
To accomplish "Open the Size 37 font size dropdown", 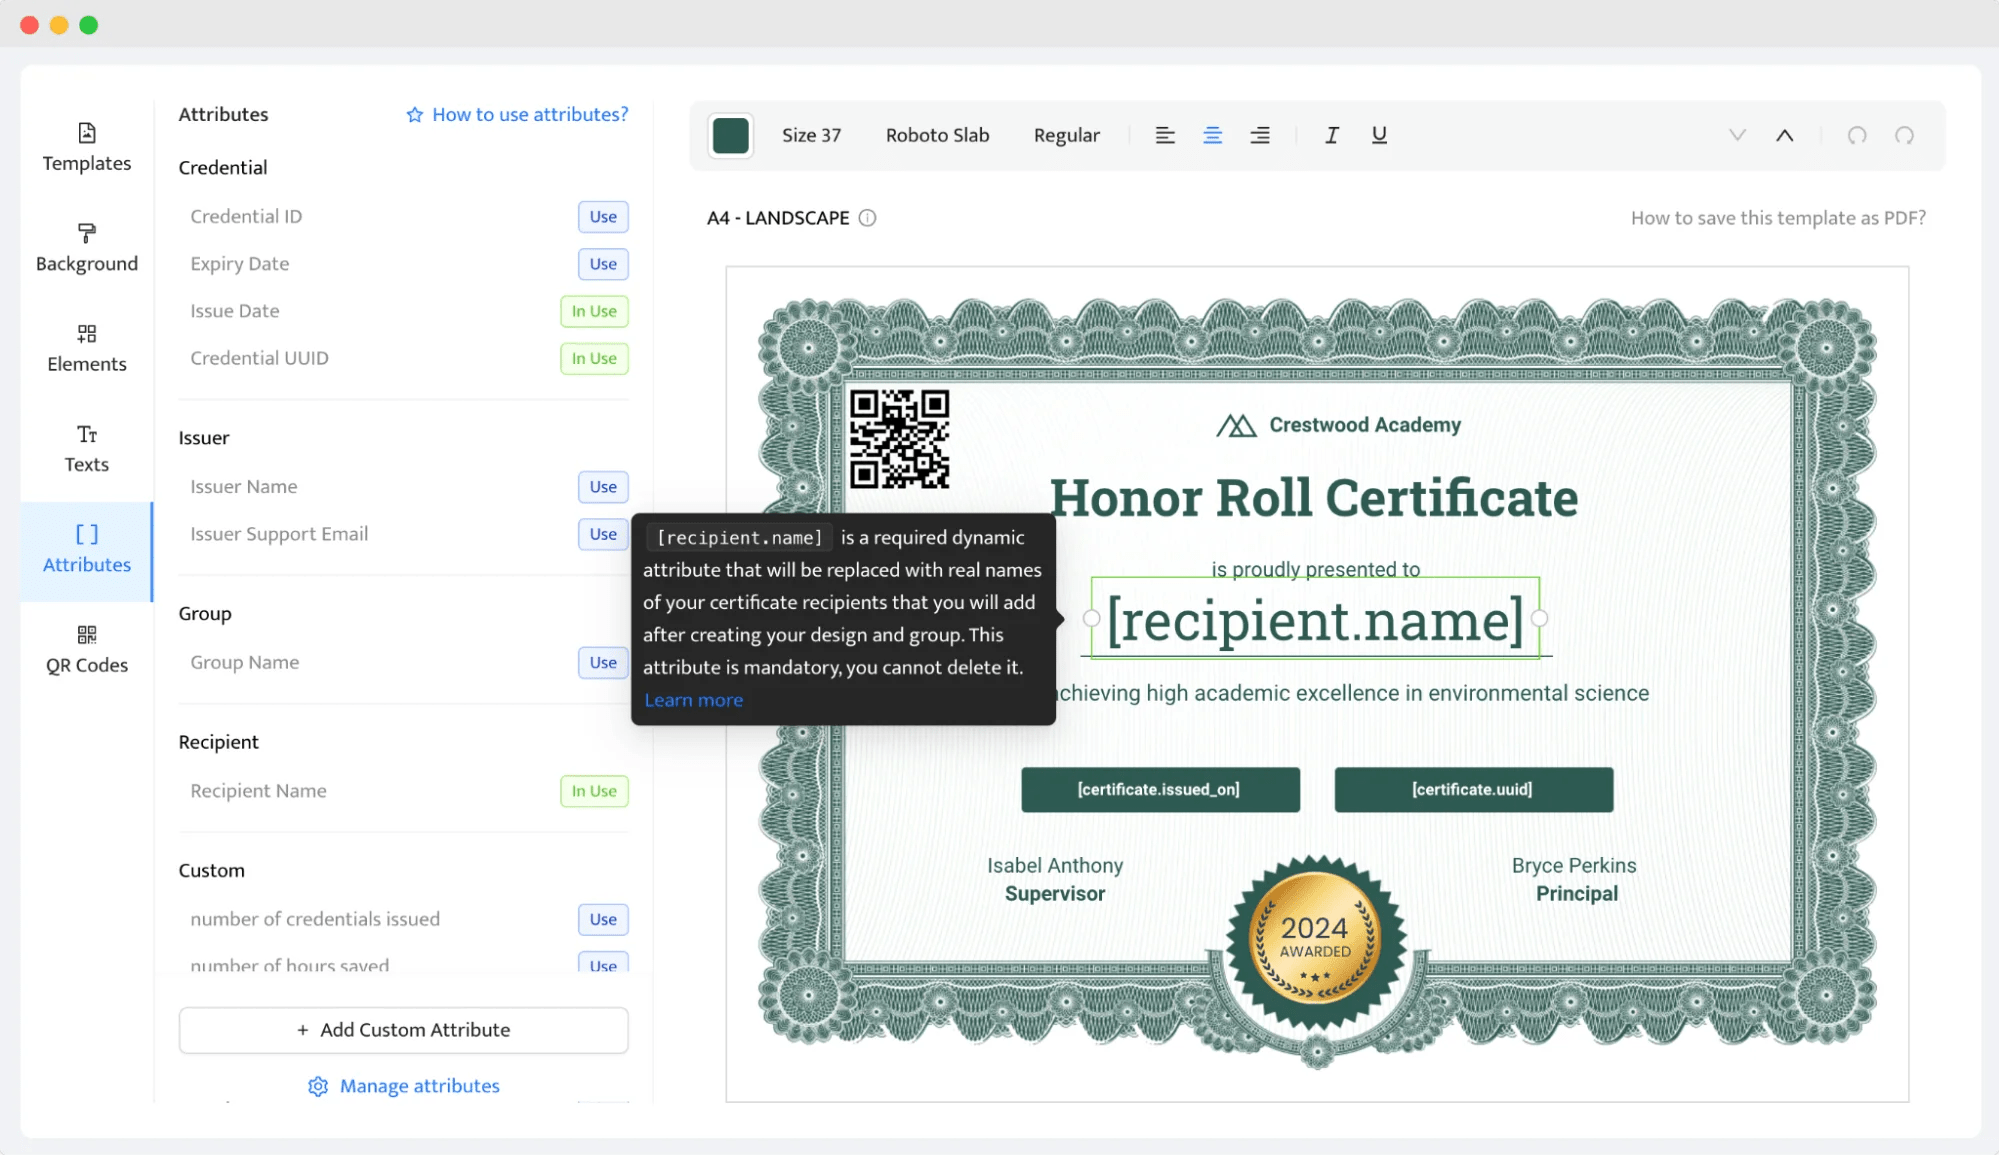I will click(811, 135).
